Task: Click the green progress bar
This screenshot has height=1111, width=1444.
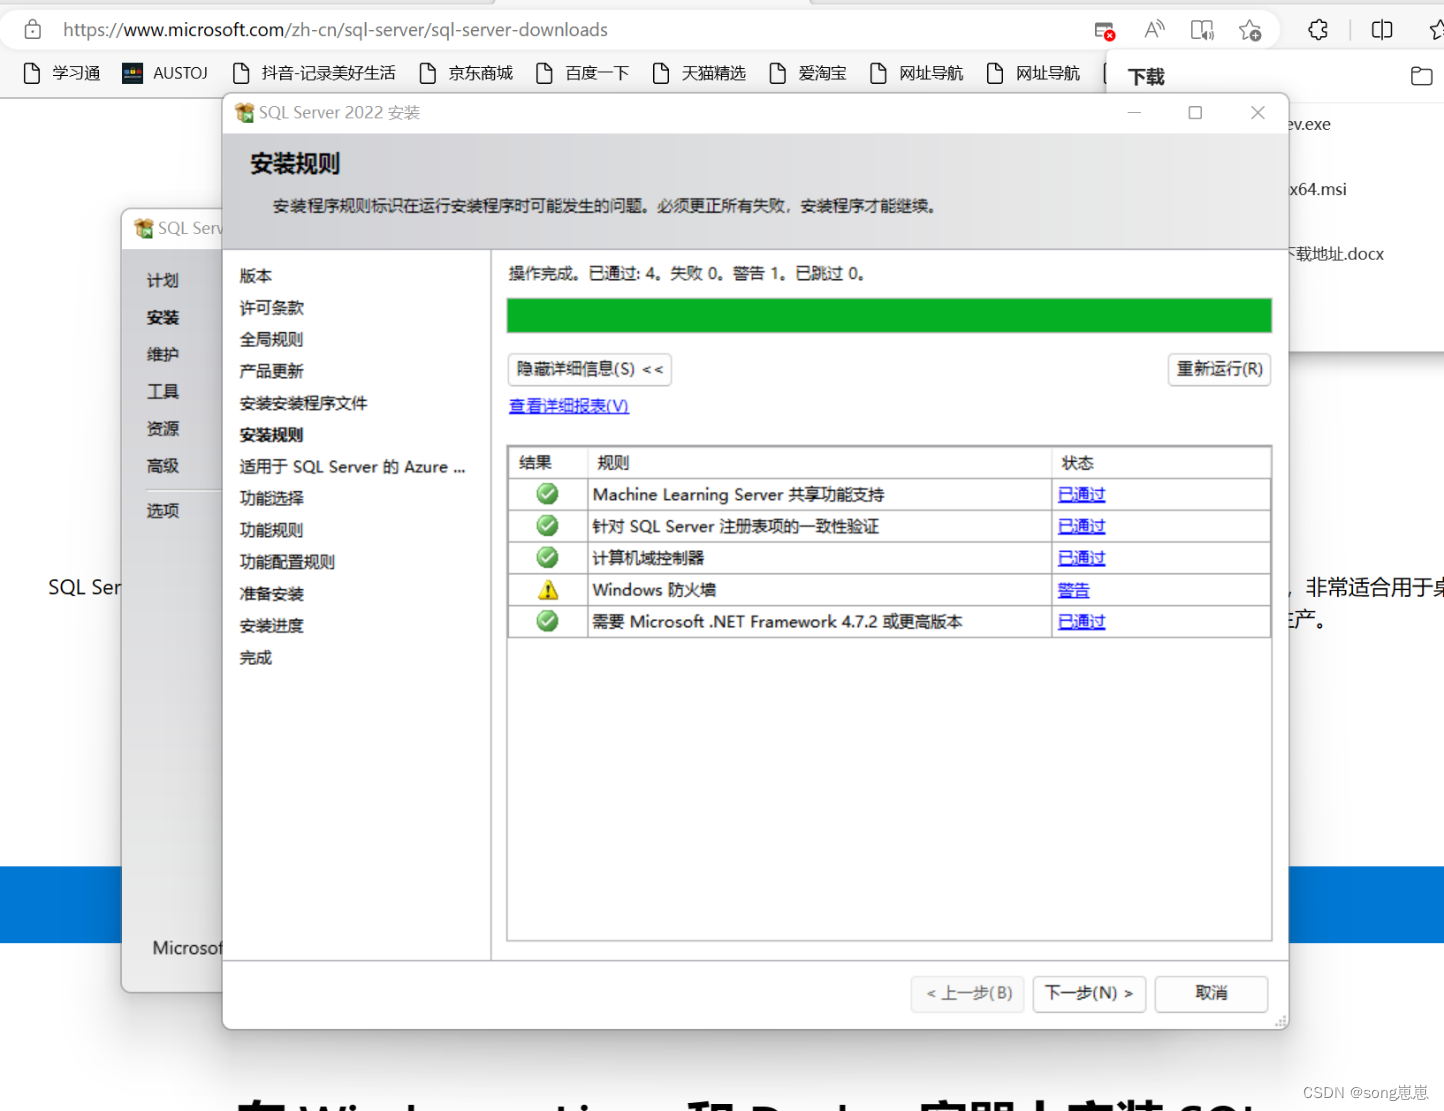Action: 889,315
